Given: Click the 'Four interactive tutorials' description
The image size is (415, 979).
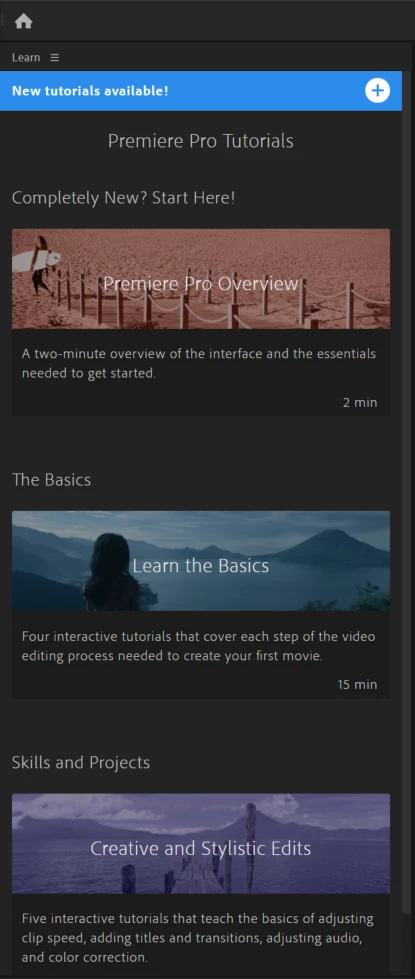Looking at the screenshot, I should point(199,646).
